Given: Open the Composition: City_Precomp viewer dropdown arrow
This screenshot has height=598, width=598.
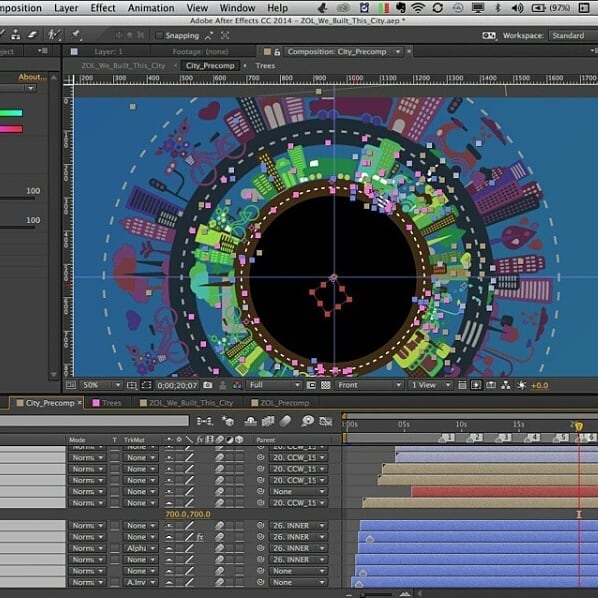Looking at the screenshot, I should [x=398, y=52].
